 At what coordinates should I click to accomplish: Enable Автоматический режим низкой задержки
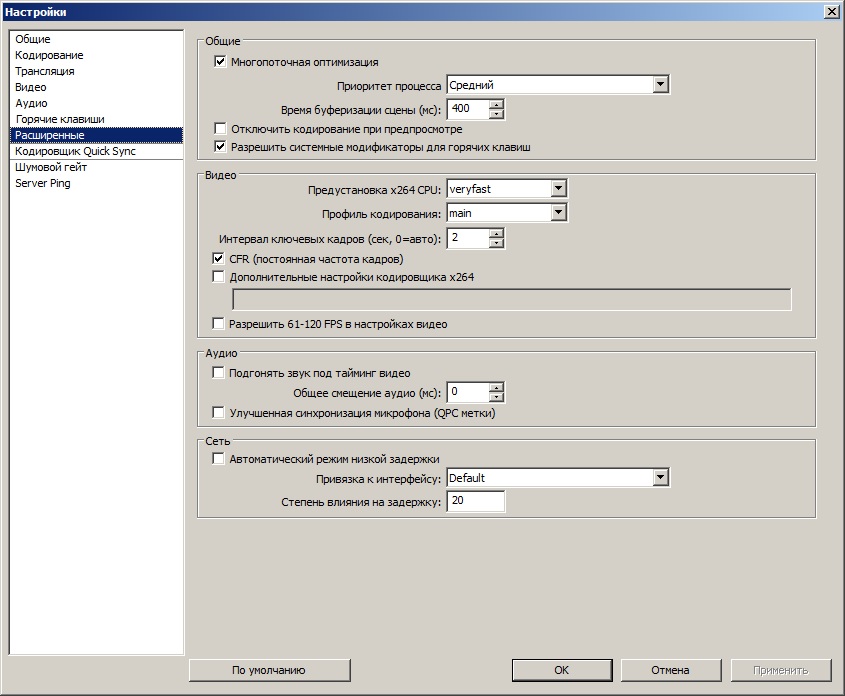click(218, 458)
